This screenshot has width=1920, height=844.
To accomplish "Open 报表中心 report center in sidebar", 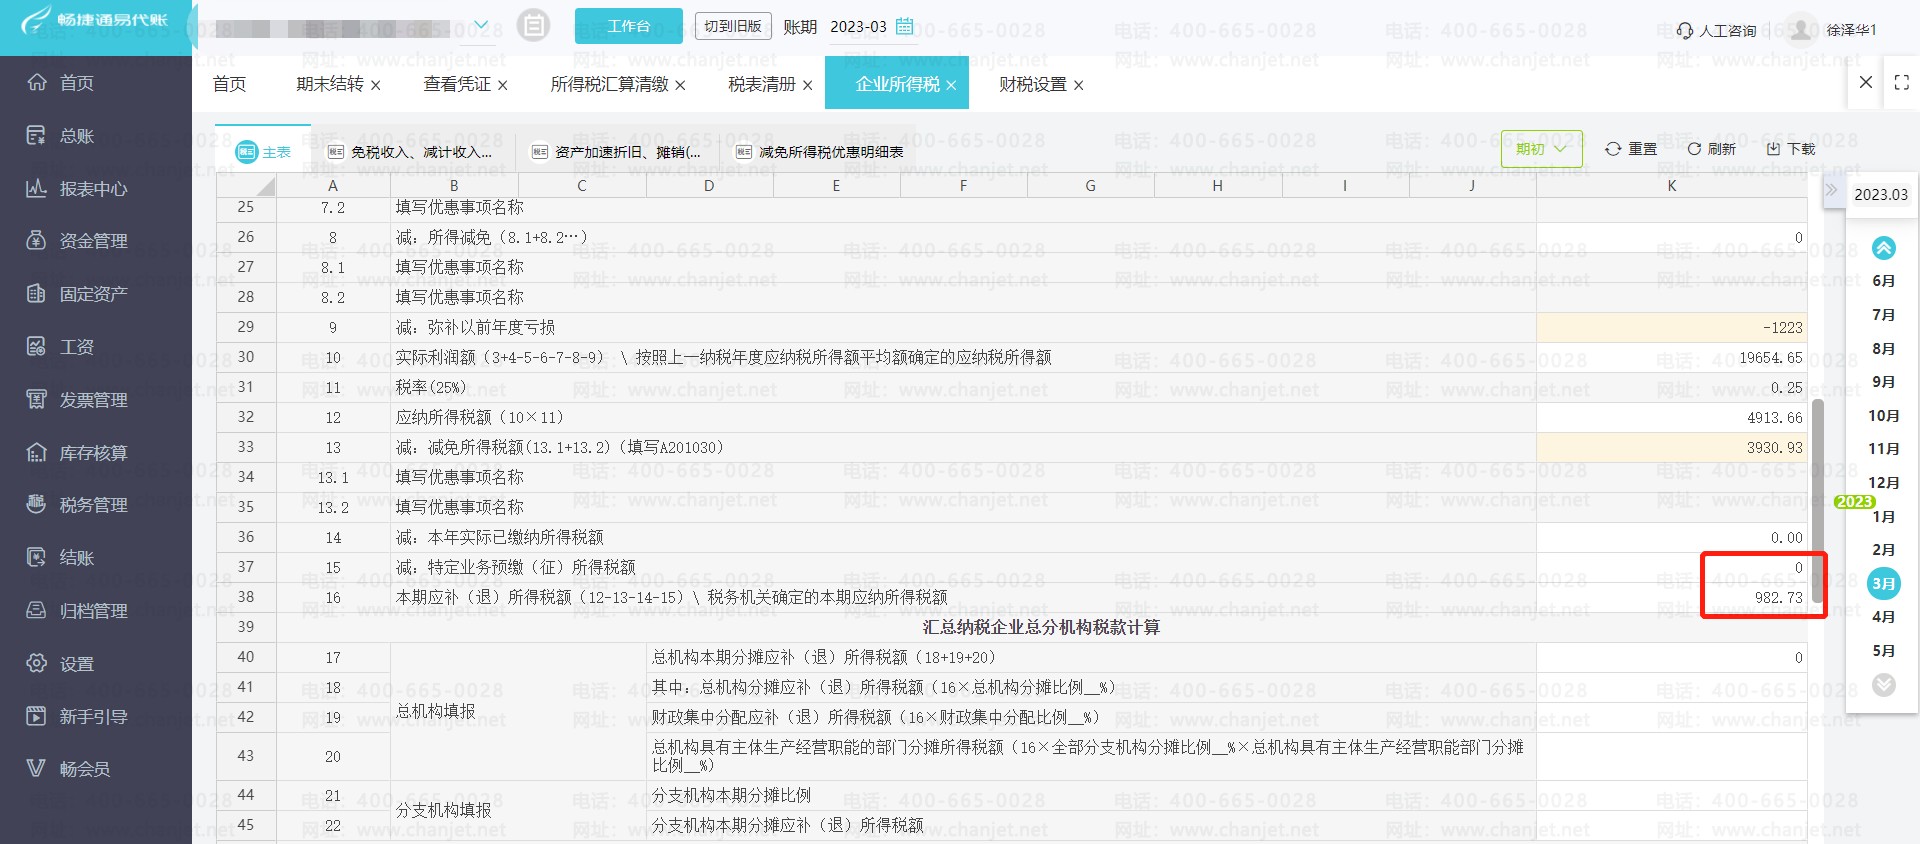I will [76, 188].
